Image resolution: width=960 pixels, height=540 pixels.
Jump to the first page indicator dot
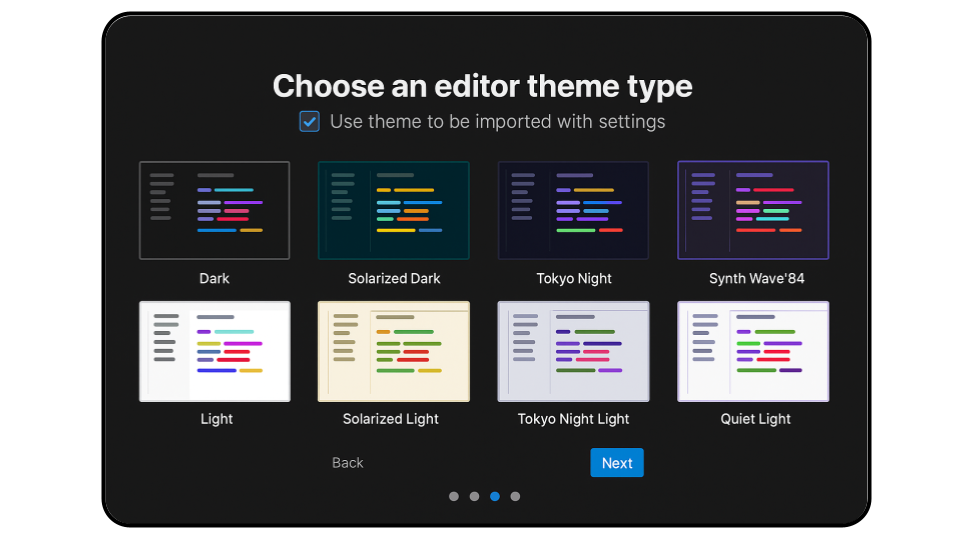click(454, 496)
